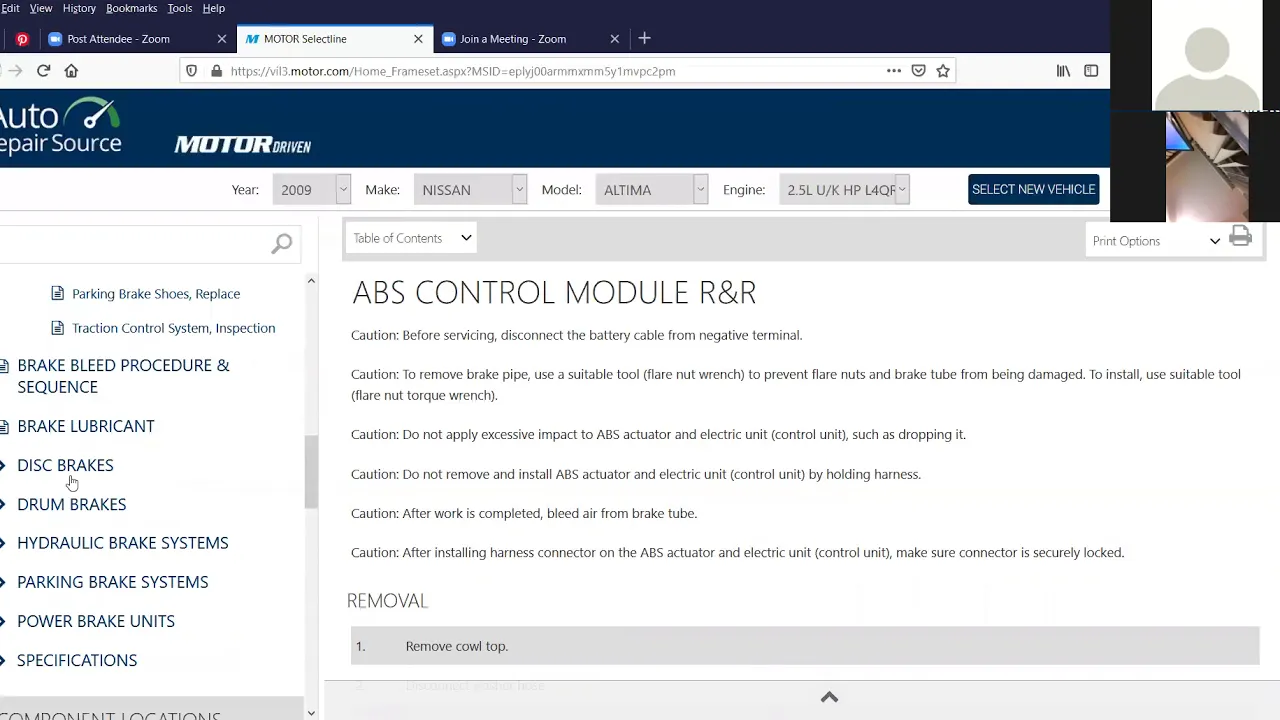Screen dimensions: 1280x720
Task: Click the printer icon beside Print Options
Action: click(1240, 237)
